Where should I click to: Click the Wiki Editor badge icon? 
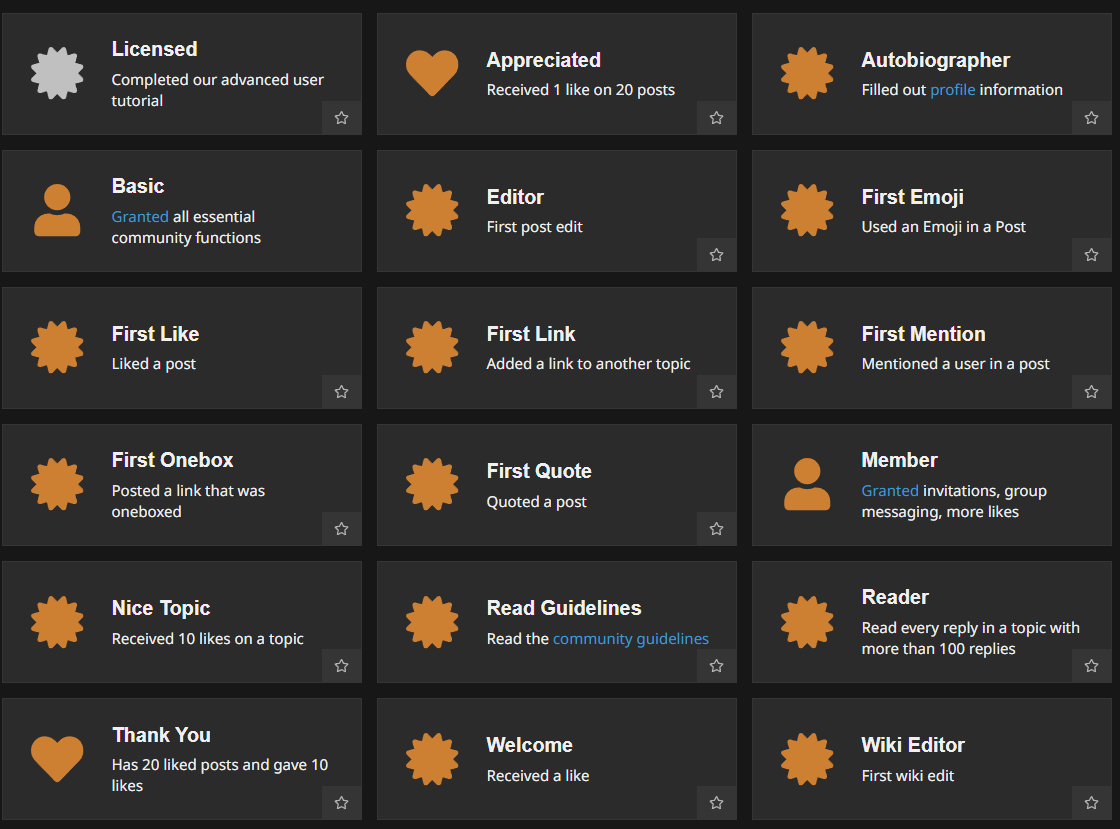[807, 758]
